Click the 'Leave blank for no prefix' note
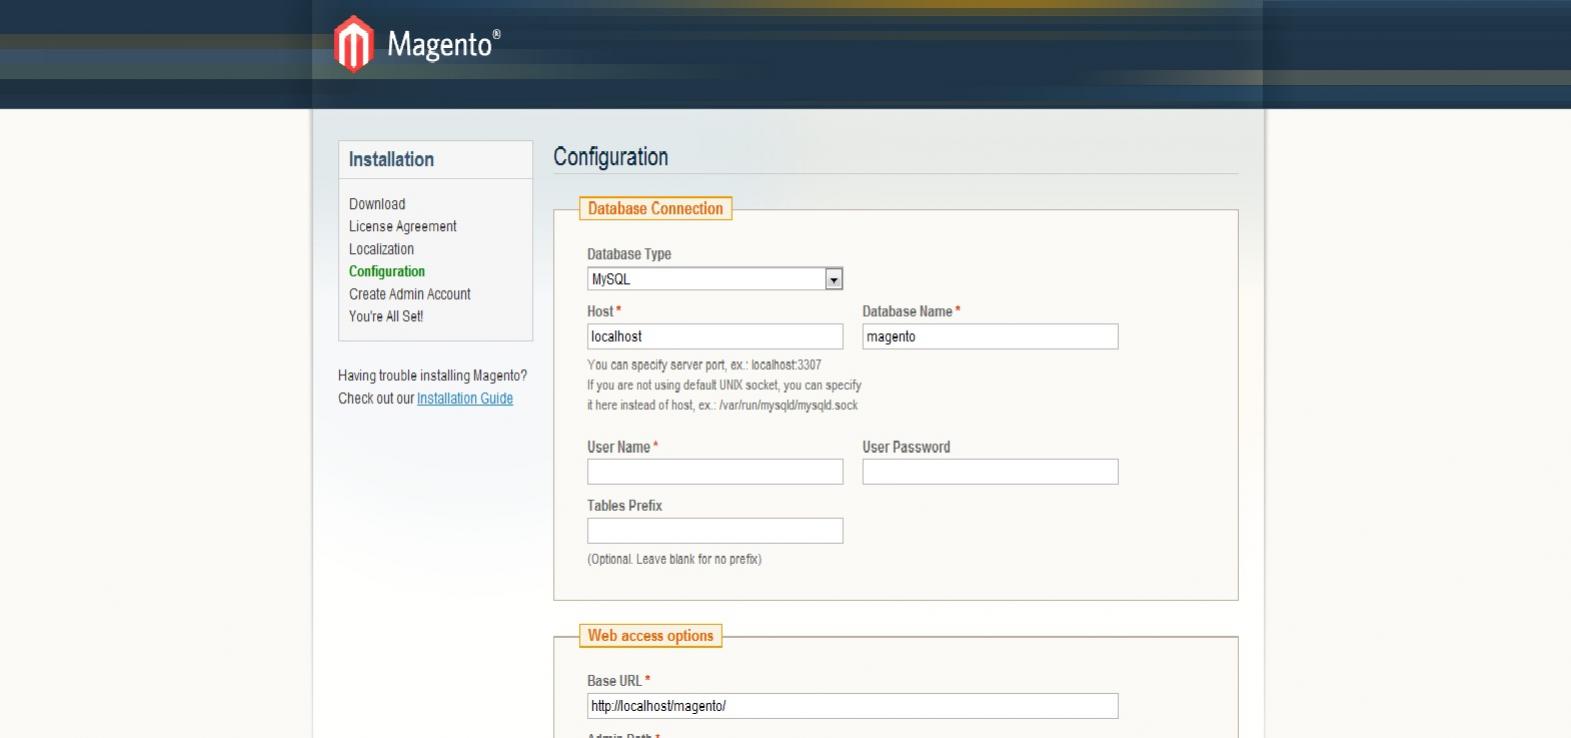Viewport: 1571px width, 738px height. coord(674,559)
